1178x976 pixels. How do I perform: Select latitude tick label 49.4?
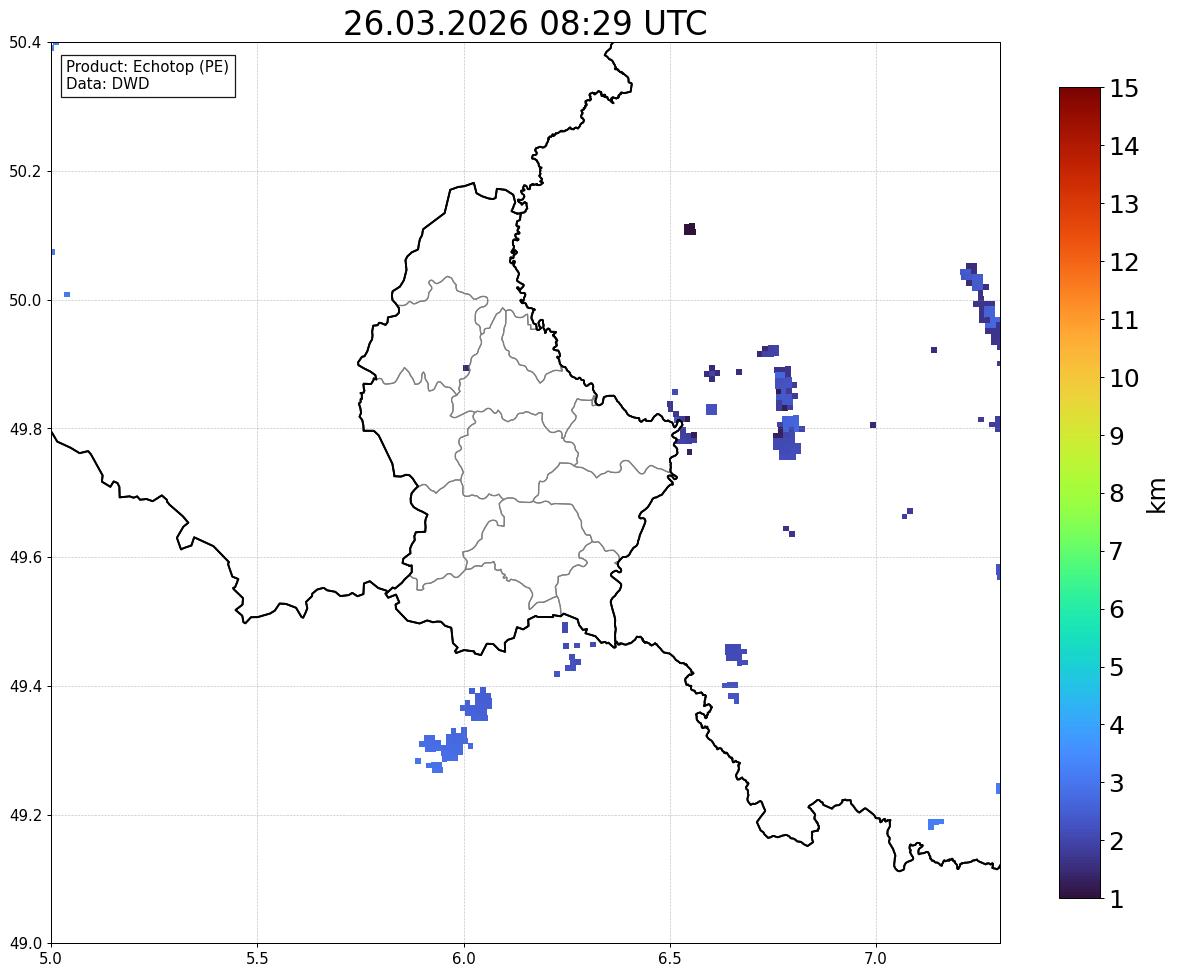(x=25, y=687)
